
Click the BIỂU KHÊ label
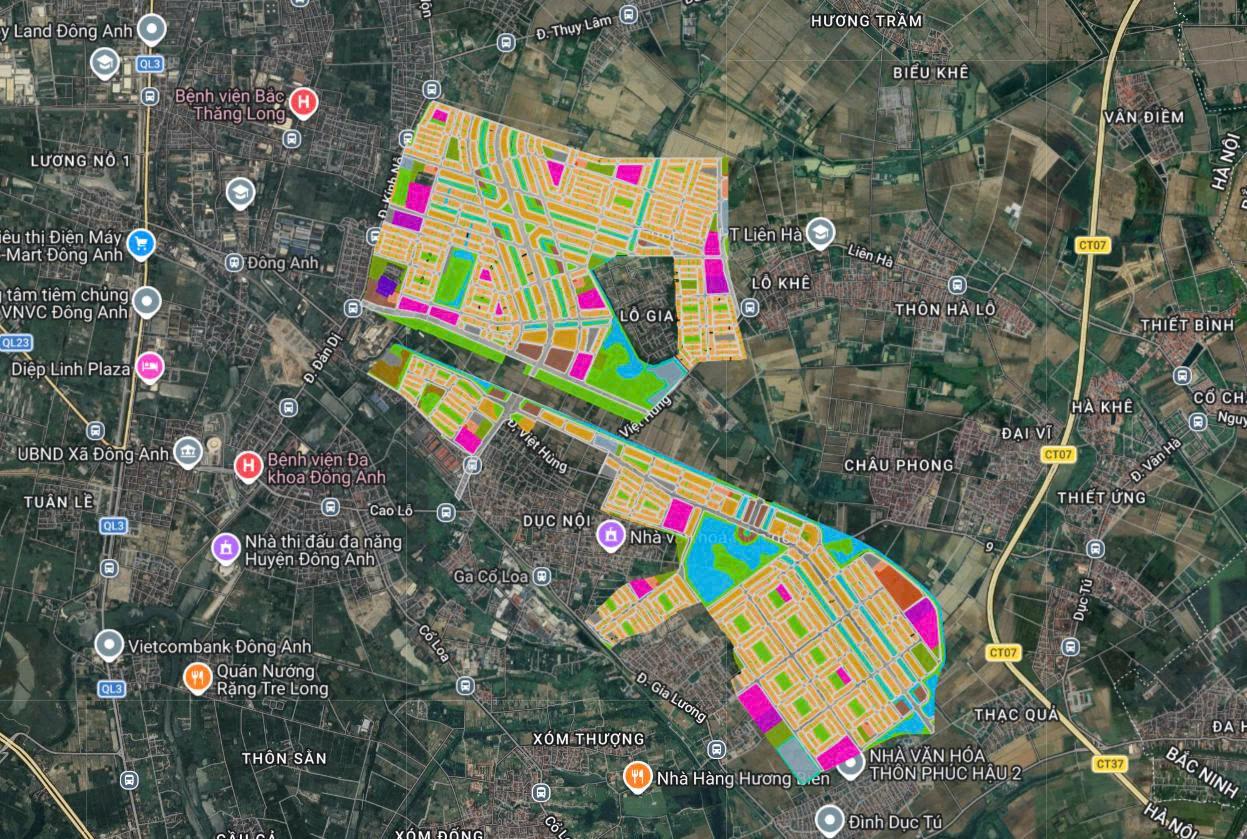931,74
